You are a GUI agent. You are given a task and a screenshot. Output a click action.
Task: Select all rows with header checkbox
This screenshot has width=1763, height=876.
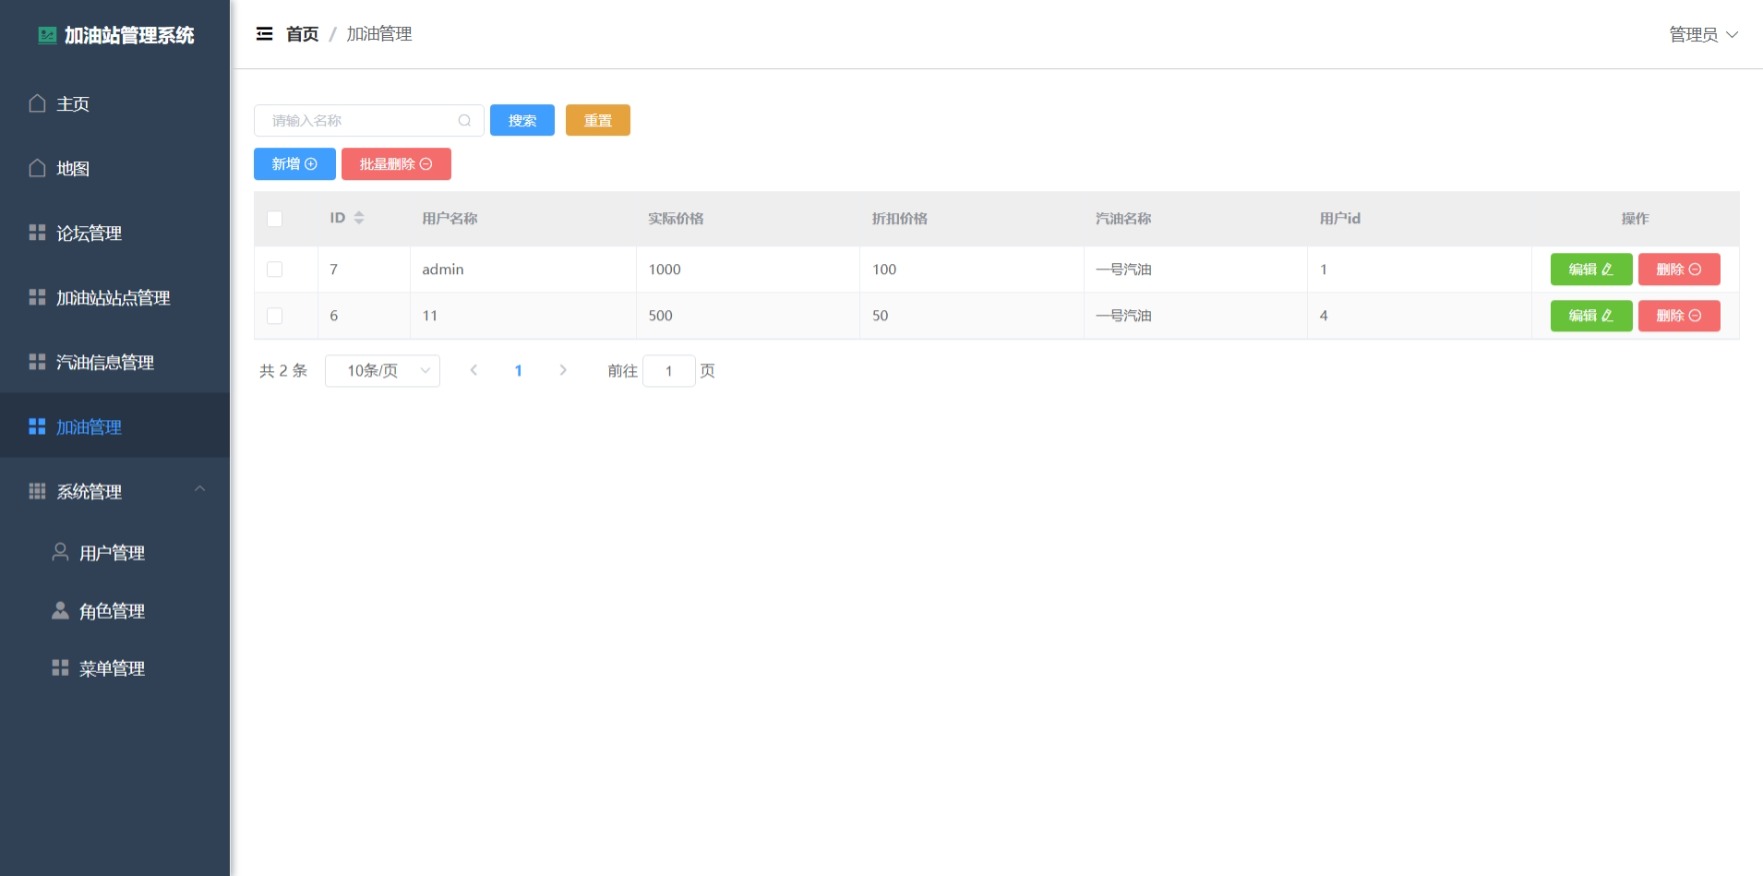pyautogui.click(x=275, y=218)
